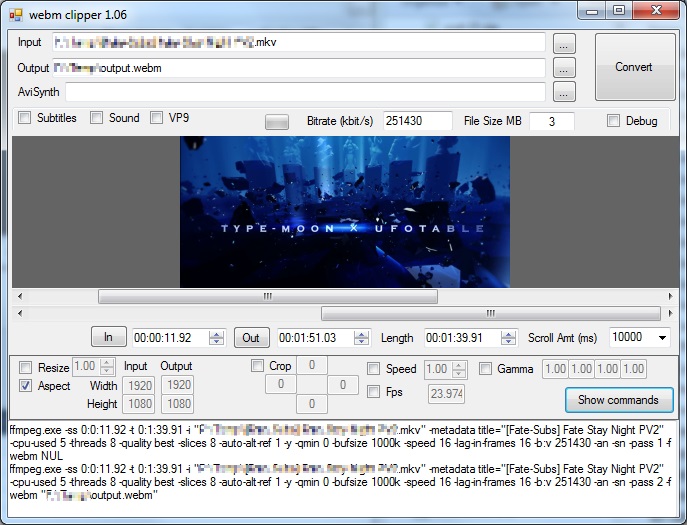Screen dimensions: 687x525
Task: Click the empty AviSynth text field
Action: [x=305, y=92]
